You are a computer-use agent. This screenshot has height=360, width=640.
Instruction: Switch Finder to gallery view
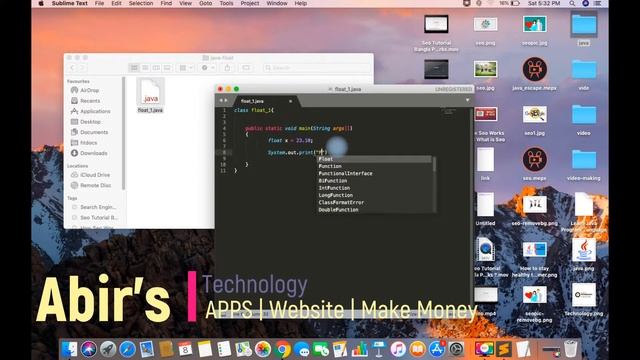(167, 68)
